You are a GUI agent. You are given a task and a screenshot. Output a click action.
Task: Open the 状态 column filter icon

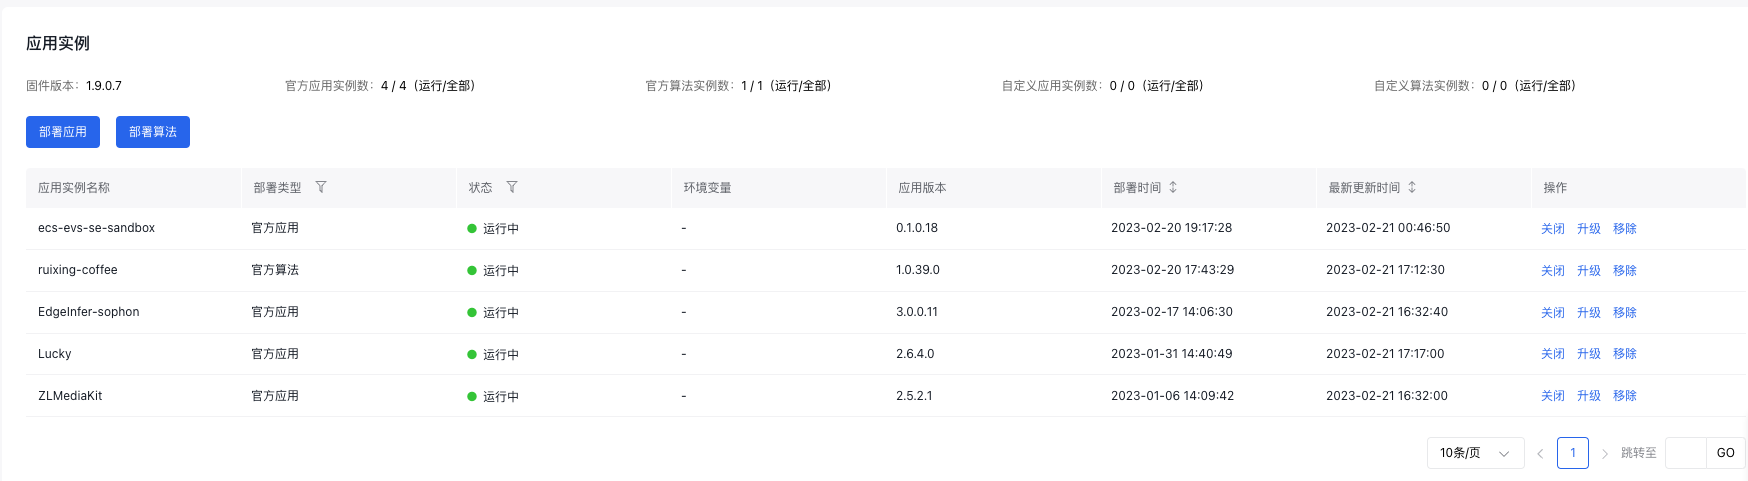pyautogui.click(x=512, y=187)
